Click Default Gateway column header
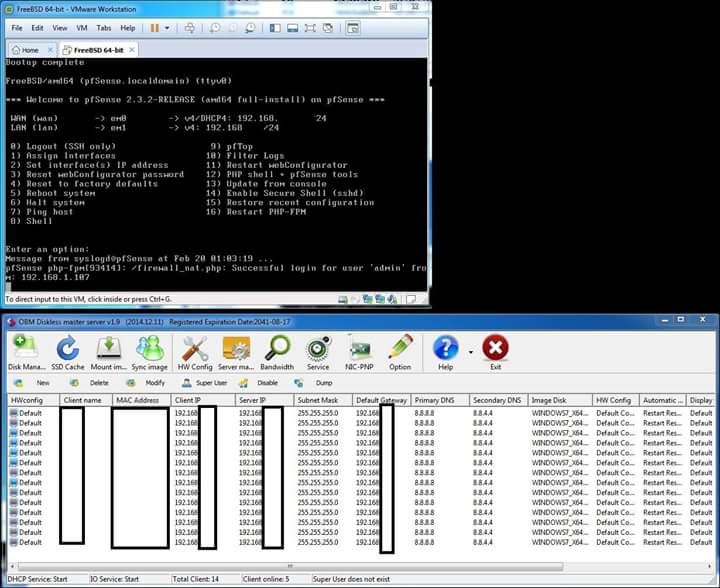 pyautogui.click(x=382, y=400)
